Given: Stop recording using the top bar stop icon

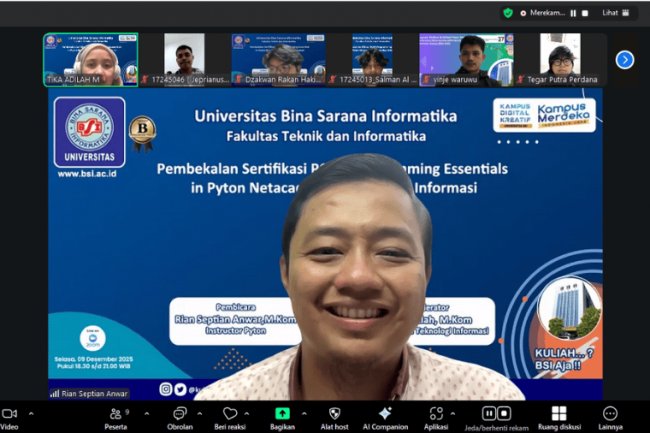Looking at the screenshot, I should coord(585,13).
